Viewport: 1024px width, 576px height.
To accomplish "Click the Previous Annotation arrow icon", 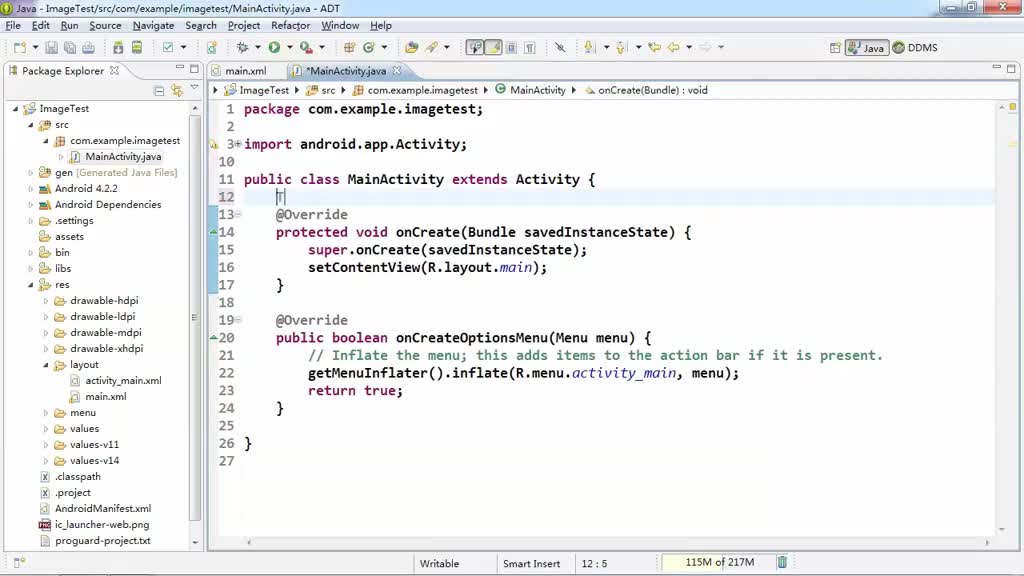I will pos(621,48).
